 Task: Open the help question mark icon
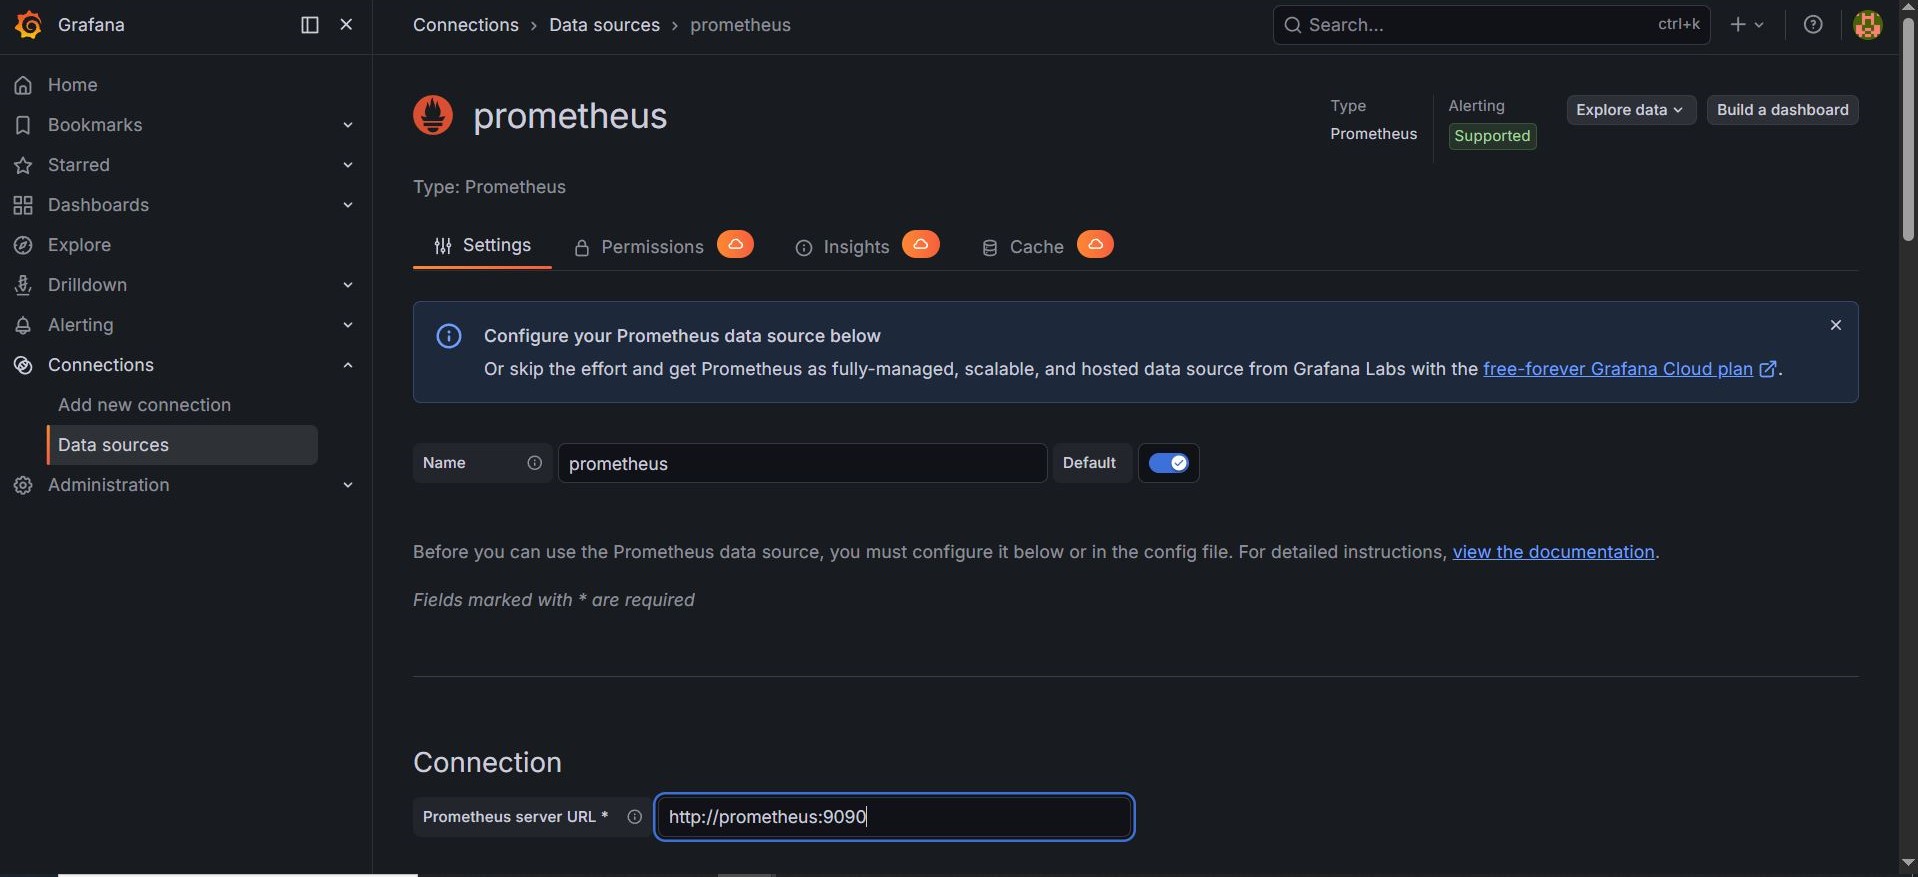coord(1813,25)
